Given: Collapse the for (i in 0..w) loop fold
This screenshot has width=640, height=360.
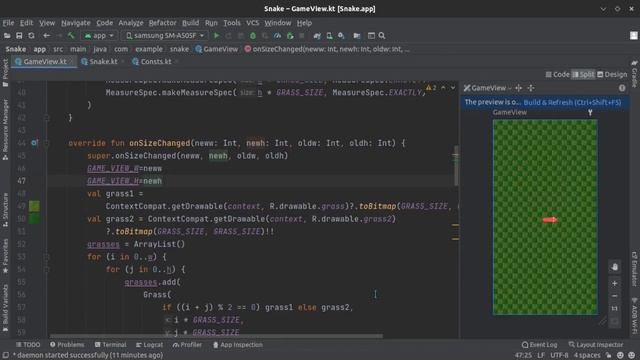Looking at the screenshot, I should tap(46, 257).
